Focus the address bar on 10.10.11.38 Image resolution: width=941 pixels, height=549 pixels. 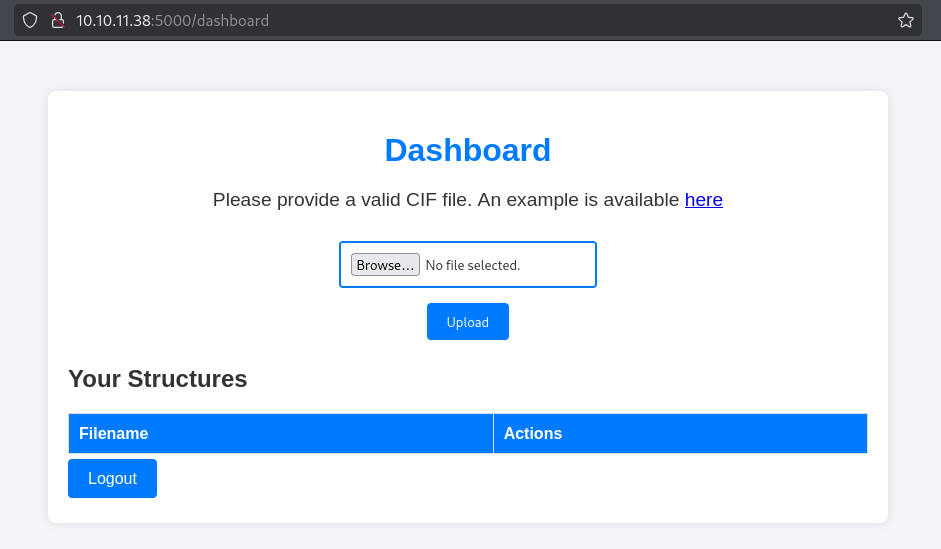113,20
